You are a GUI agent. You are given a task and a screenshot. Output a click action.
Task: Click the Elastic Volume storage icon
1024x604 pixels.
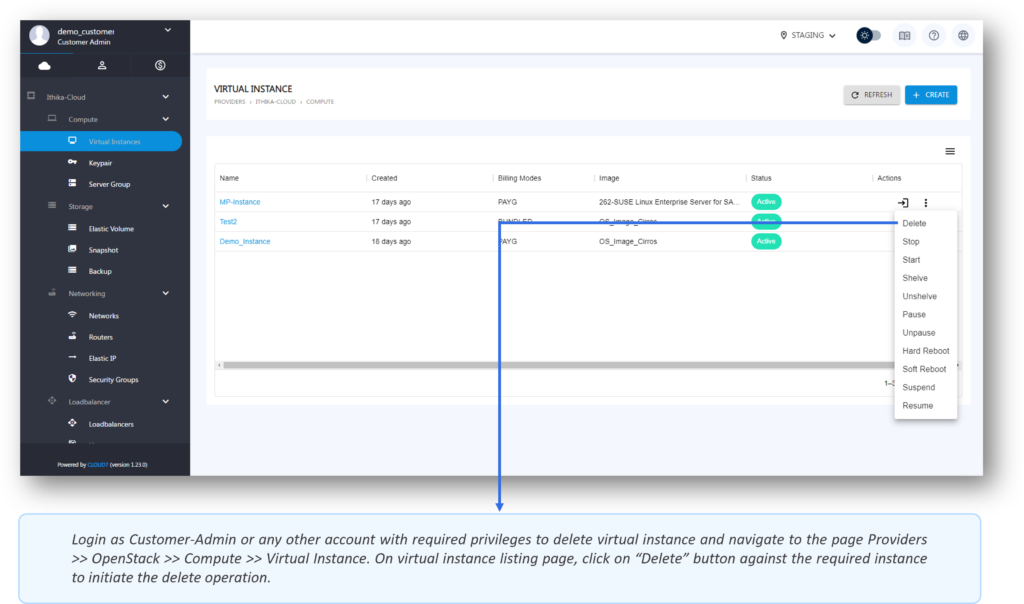click(x=72, y=227)
